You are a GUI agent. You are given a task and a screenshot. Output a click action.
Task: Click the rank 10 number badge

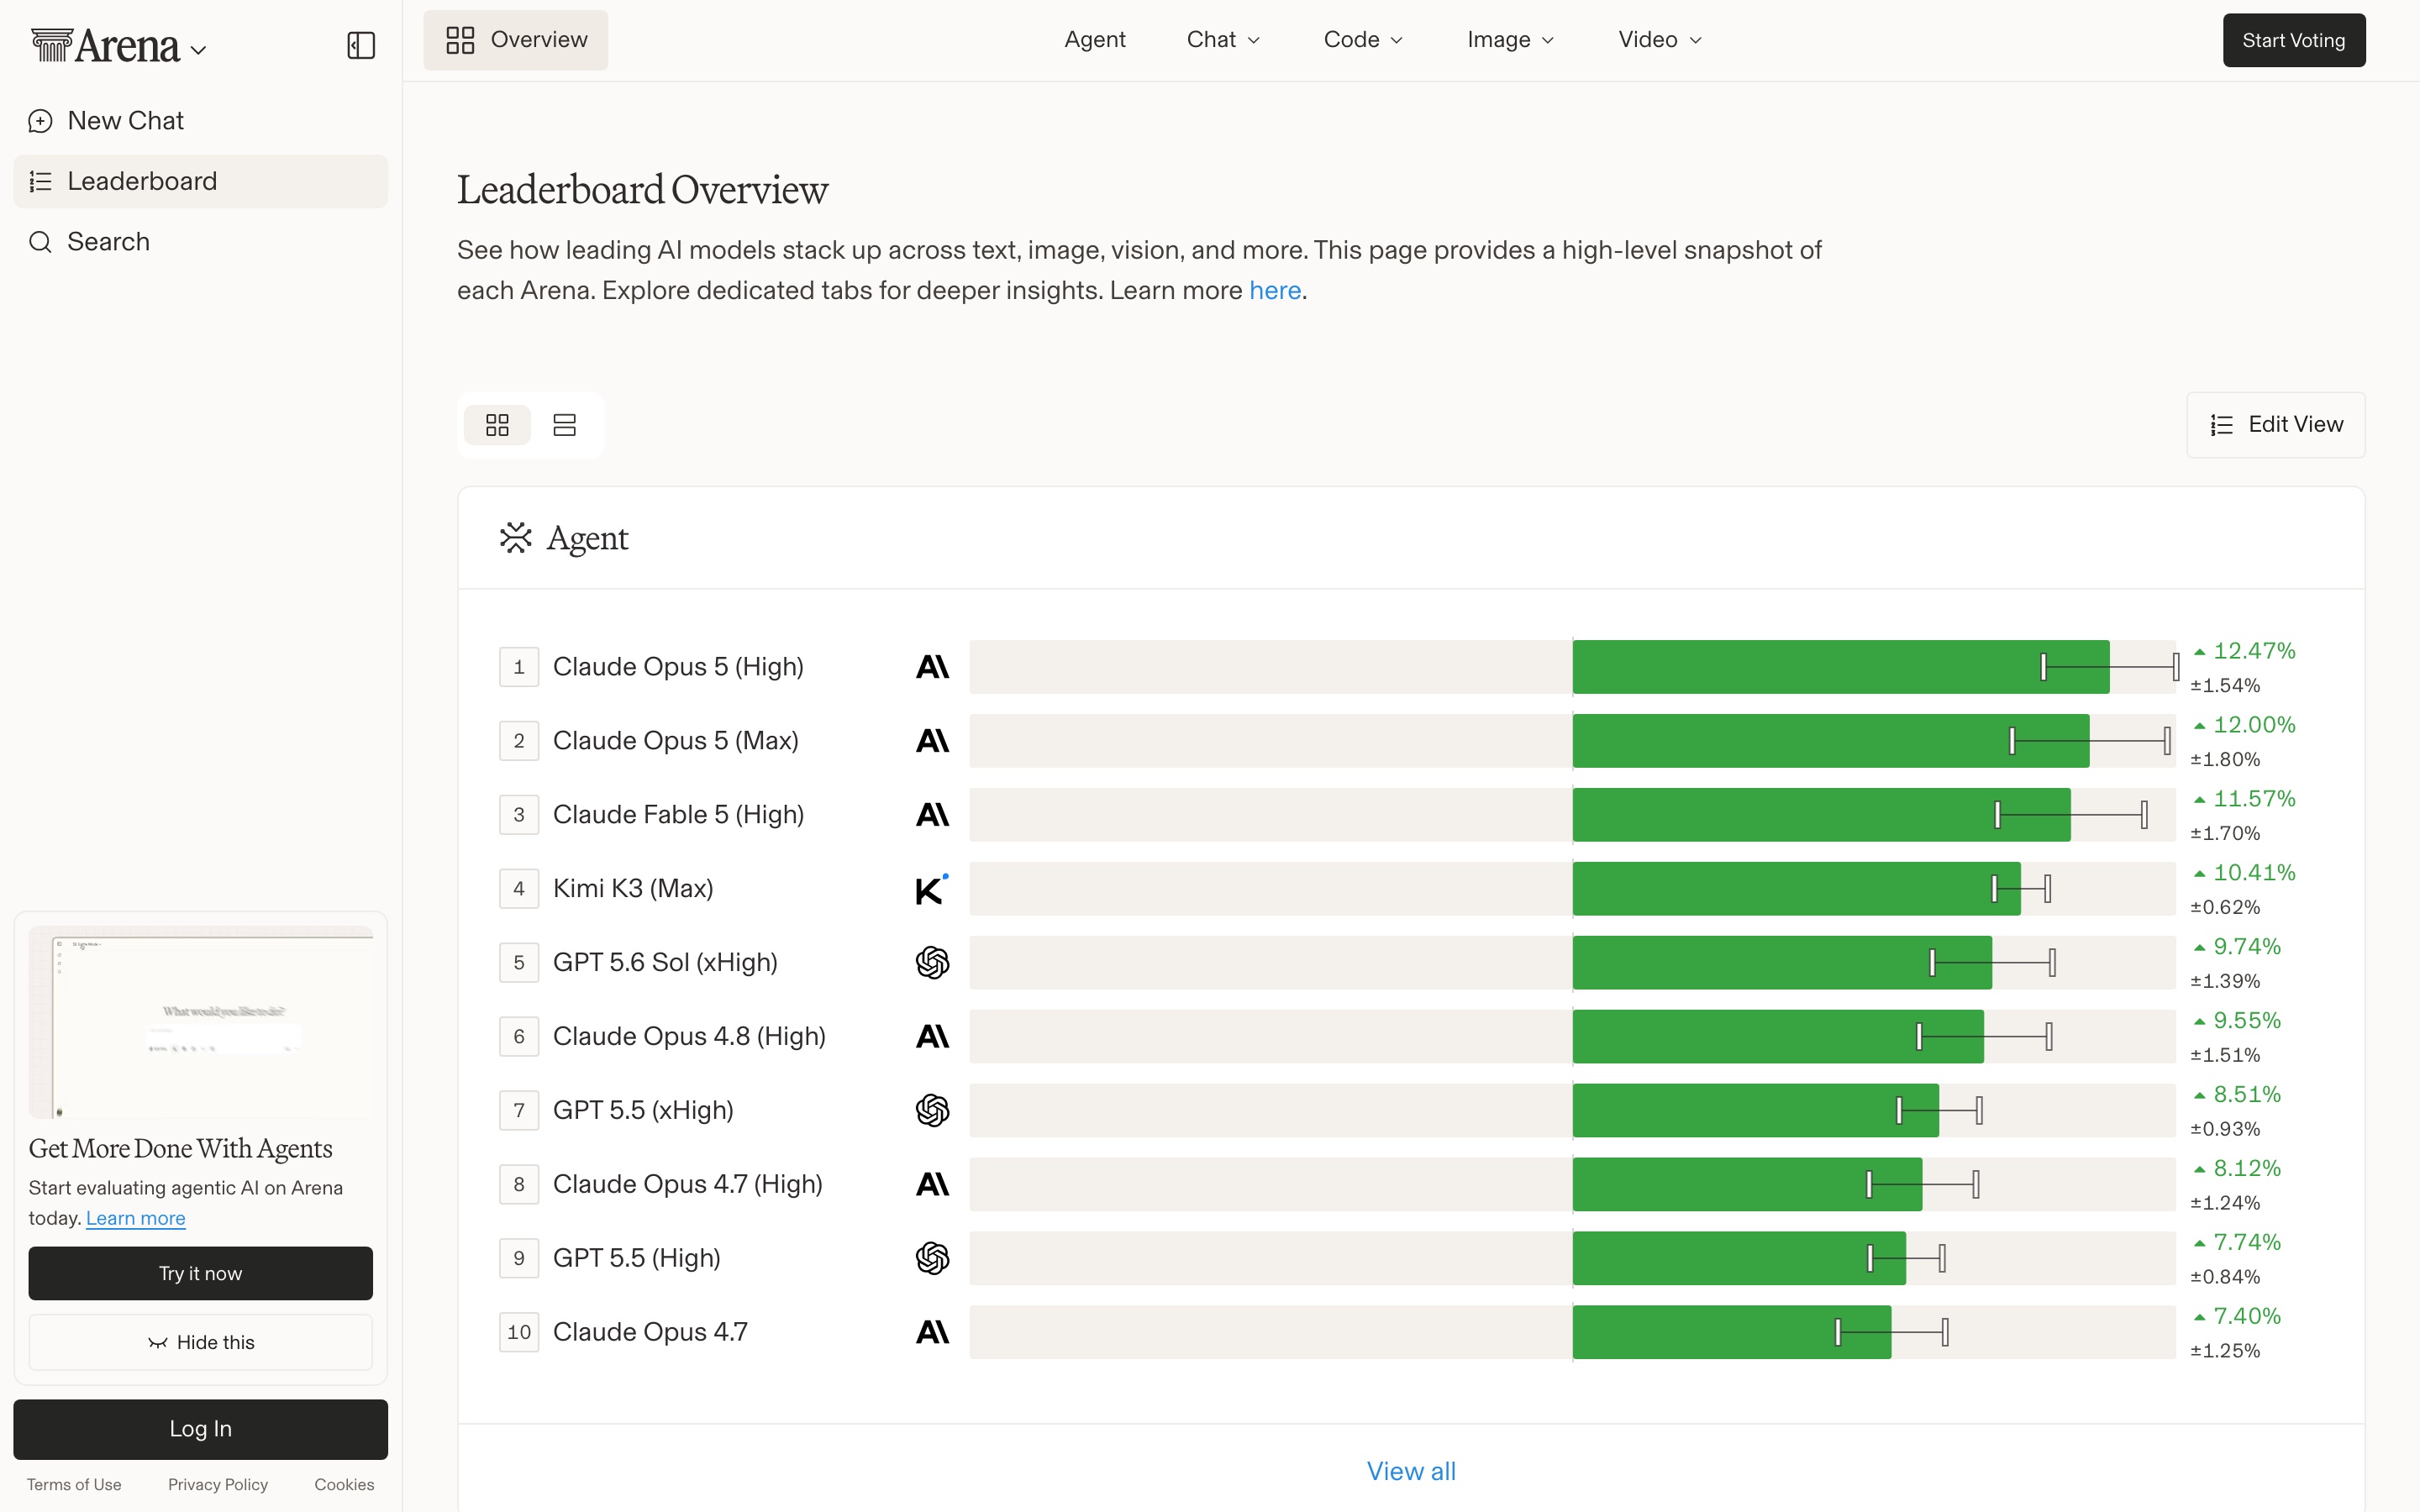pos(519,1333)
